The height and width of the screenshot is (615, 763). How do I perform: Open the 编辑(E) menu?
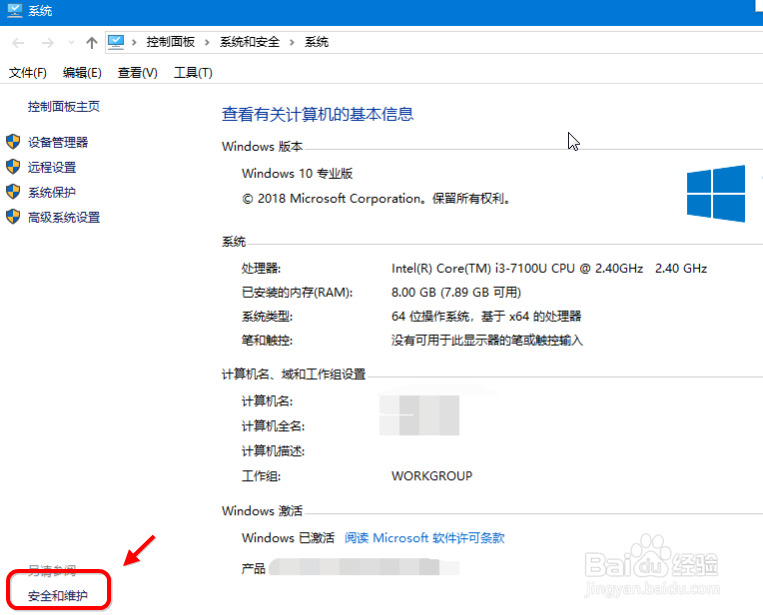pyautogui.click(x=82, y=73)
